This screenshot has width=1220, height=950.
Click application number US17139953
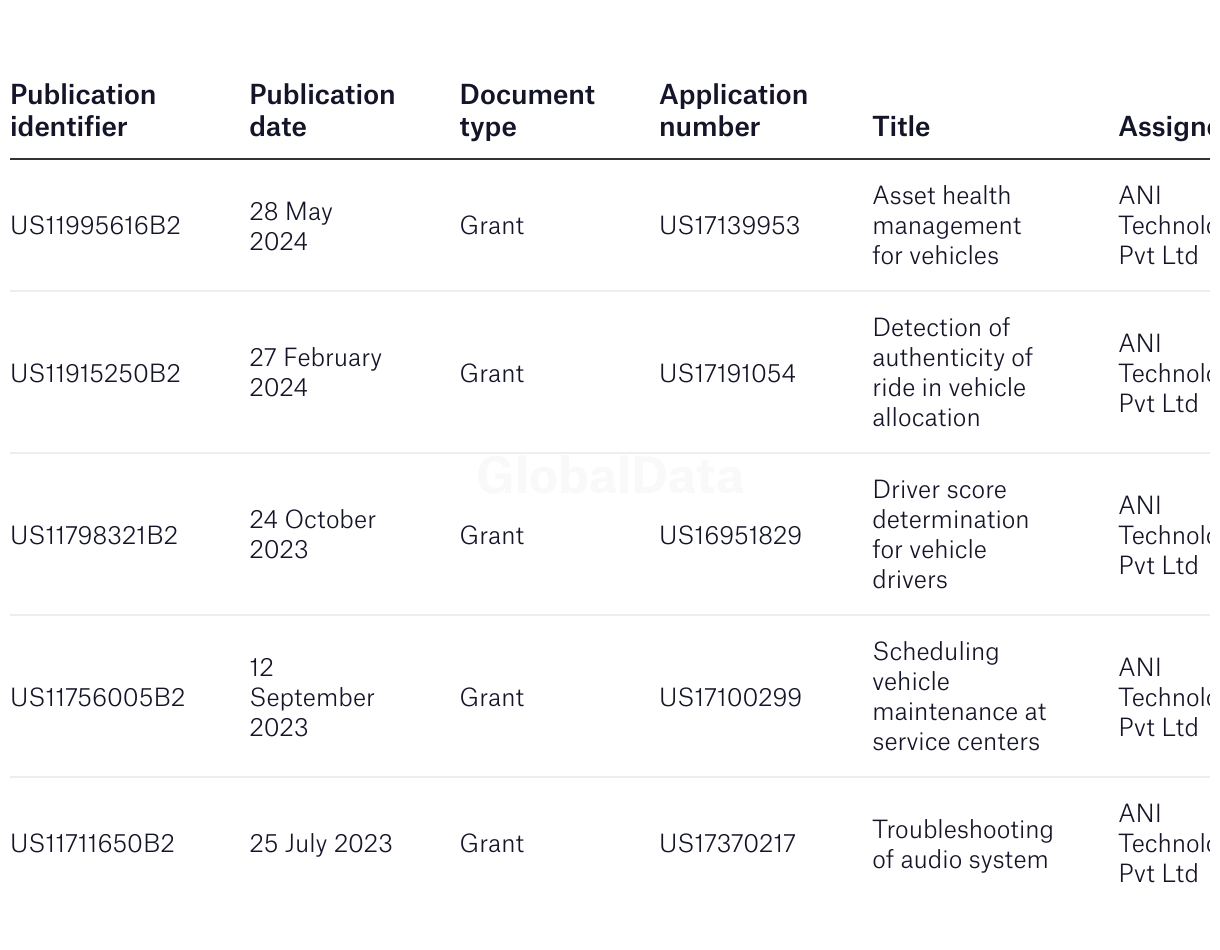click(x=729, y=226)
